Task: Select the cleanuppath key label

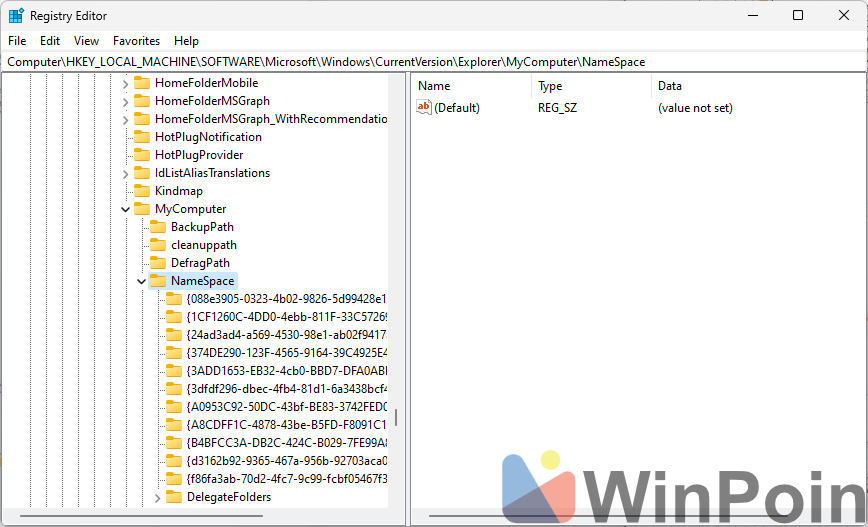Action: click(x=204, y=245)
